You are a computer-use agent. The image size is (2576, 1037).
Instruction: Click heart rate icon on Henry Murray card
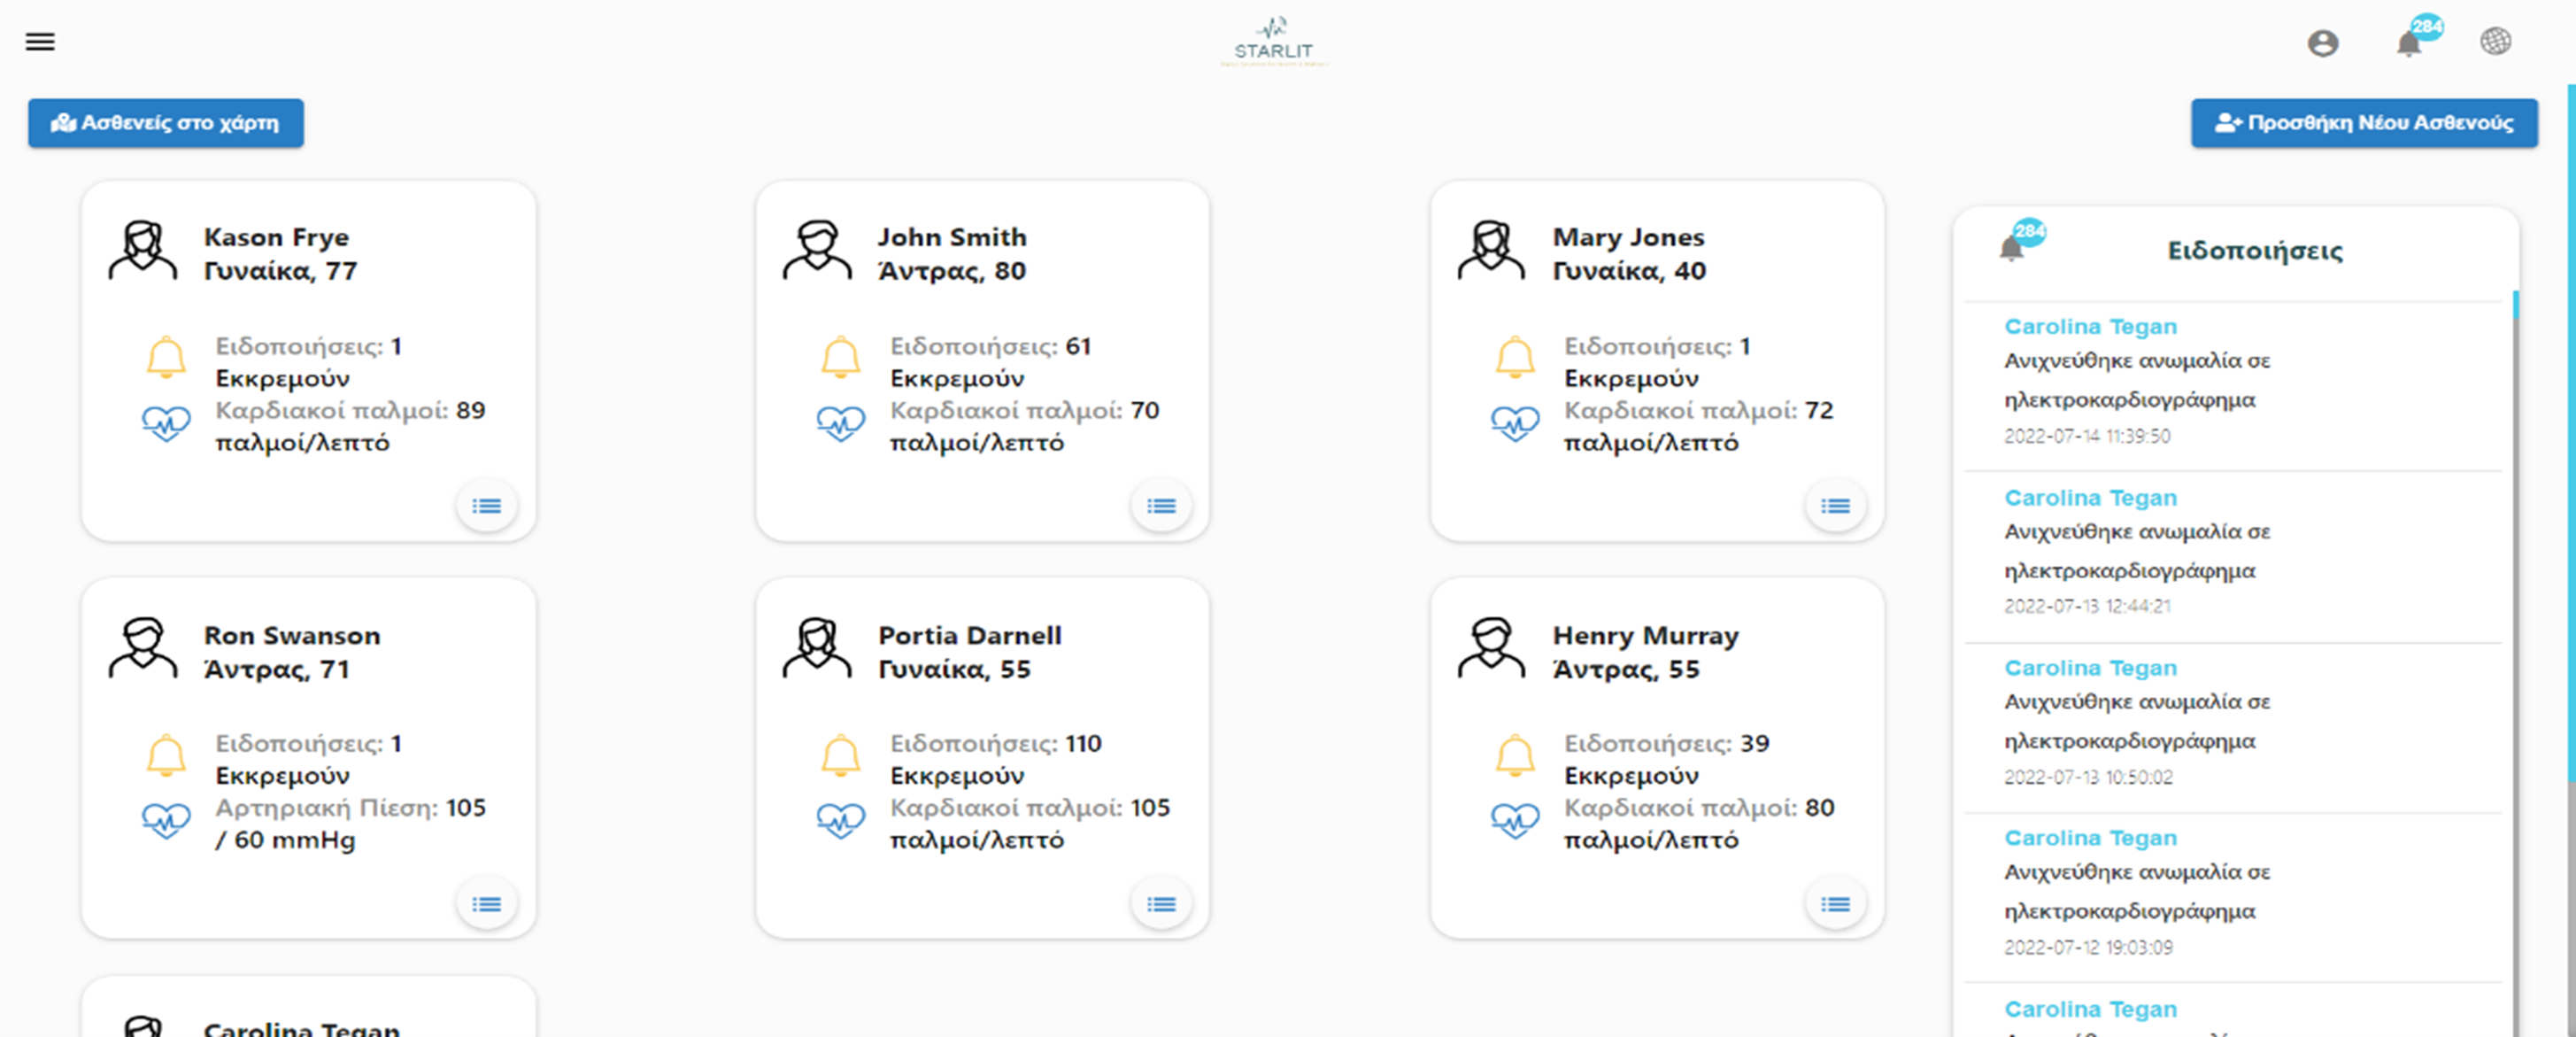(1515, 821)
